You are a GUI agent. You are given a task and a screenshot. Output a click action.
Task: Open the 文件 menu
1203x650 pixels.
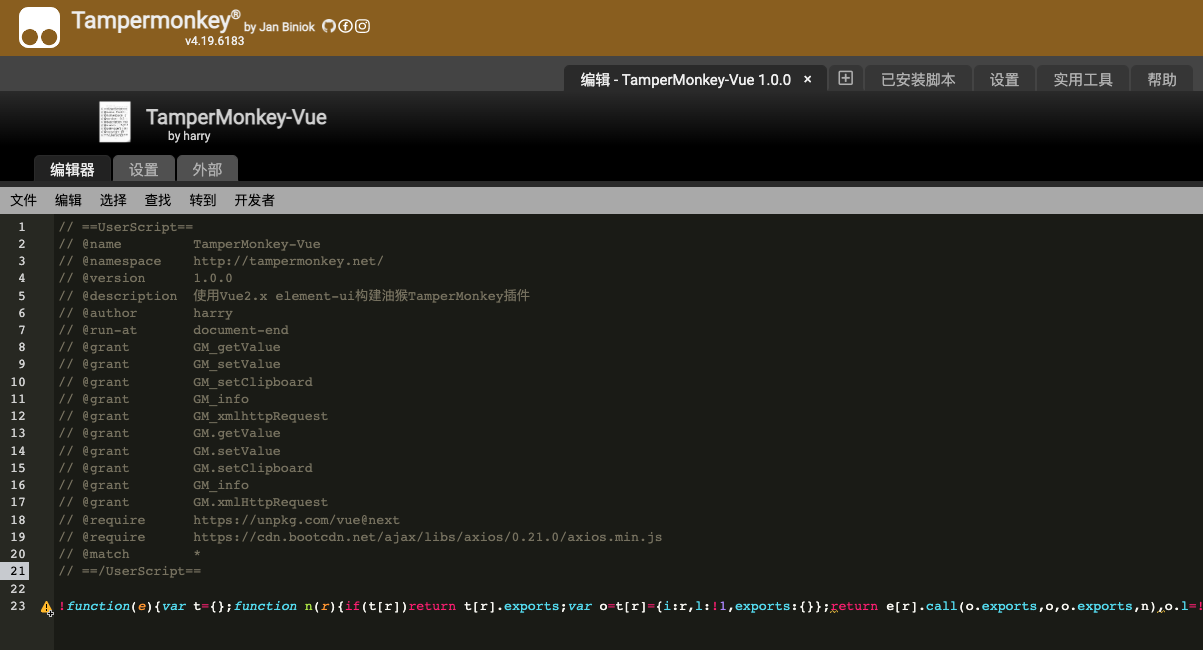tap(24, 200)
